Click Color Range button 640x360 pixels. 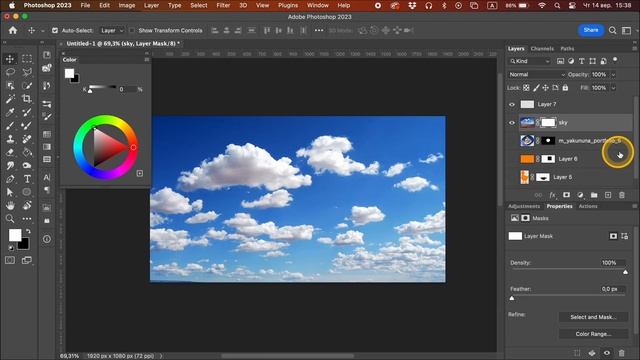click(593, 333)
